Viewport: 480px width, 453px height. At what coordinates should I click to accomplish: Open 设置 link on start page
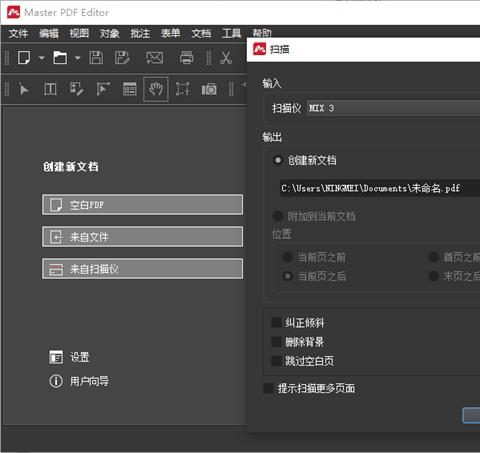click(80, 357)
